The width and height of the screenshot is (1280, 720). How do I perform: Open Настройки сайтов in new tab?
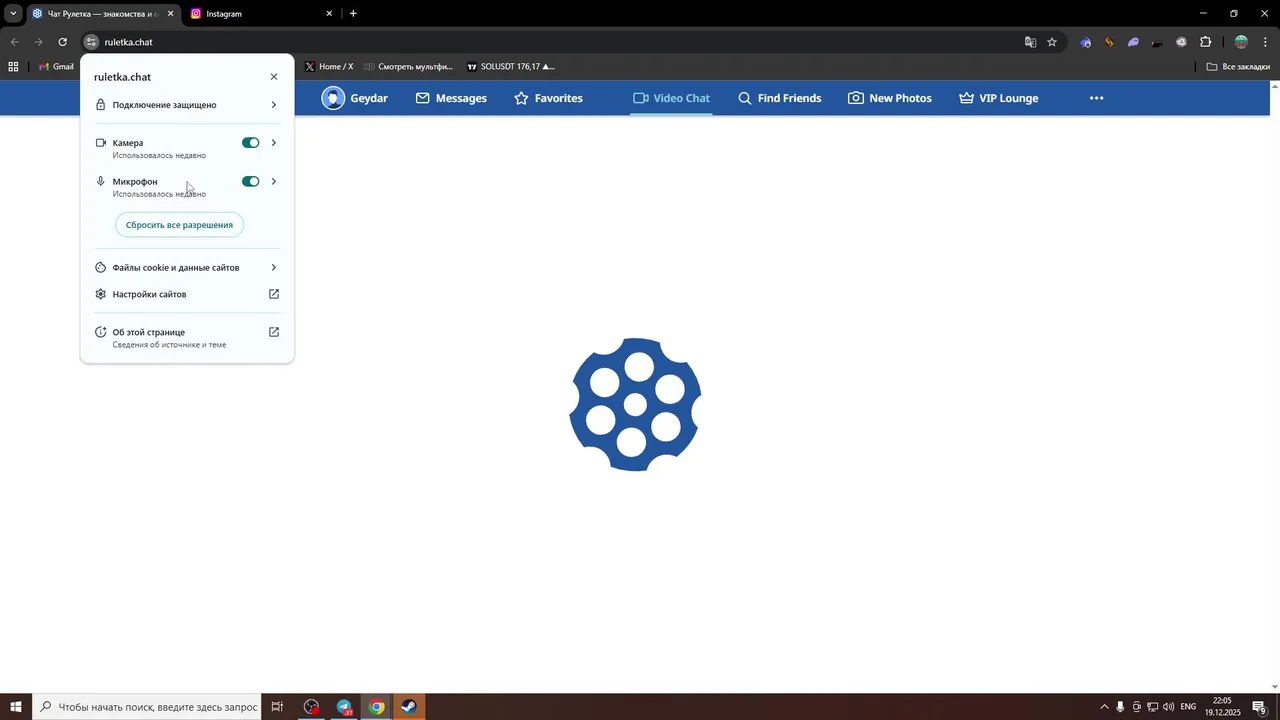(187, 295)
